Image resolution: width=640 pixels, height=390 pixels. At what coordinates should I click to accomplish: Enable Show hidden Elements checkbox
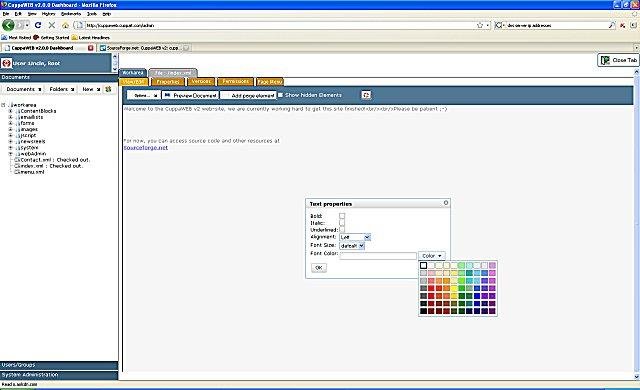280,95
